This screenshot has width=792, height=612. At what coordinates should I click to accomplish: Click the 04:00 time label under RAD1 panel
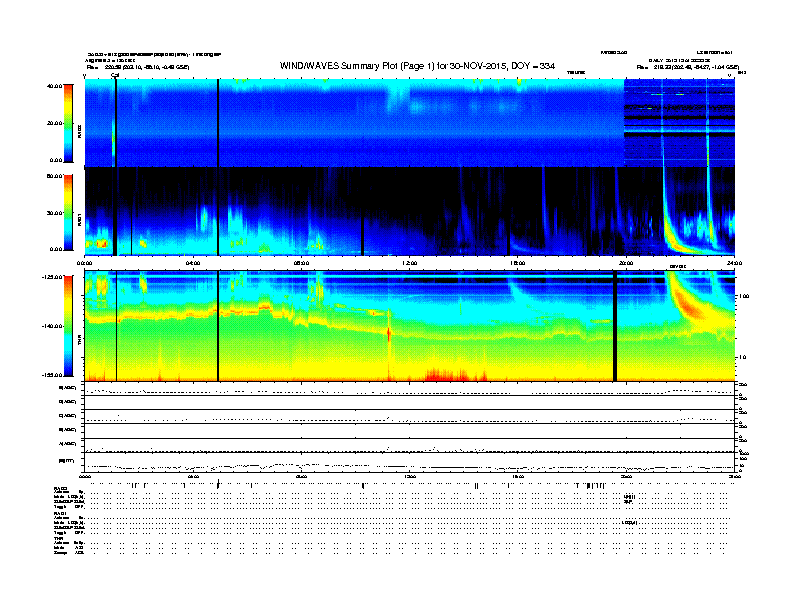pos(193,263)
